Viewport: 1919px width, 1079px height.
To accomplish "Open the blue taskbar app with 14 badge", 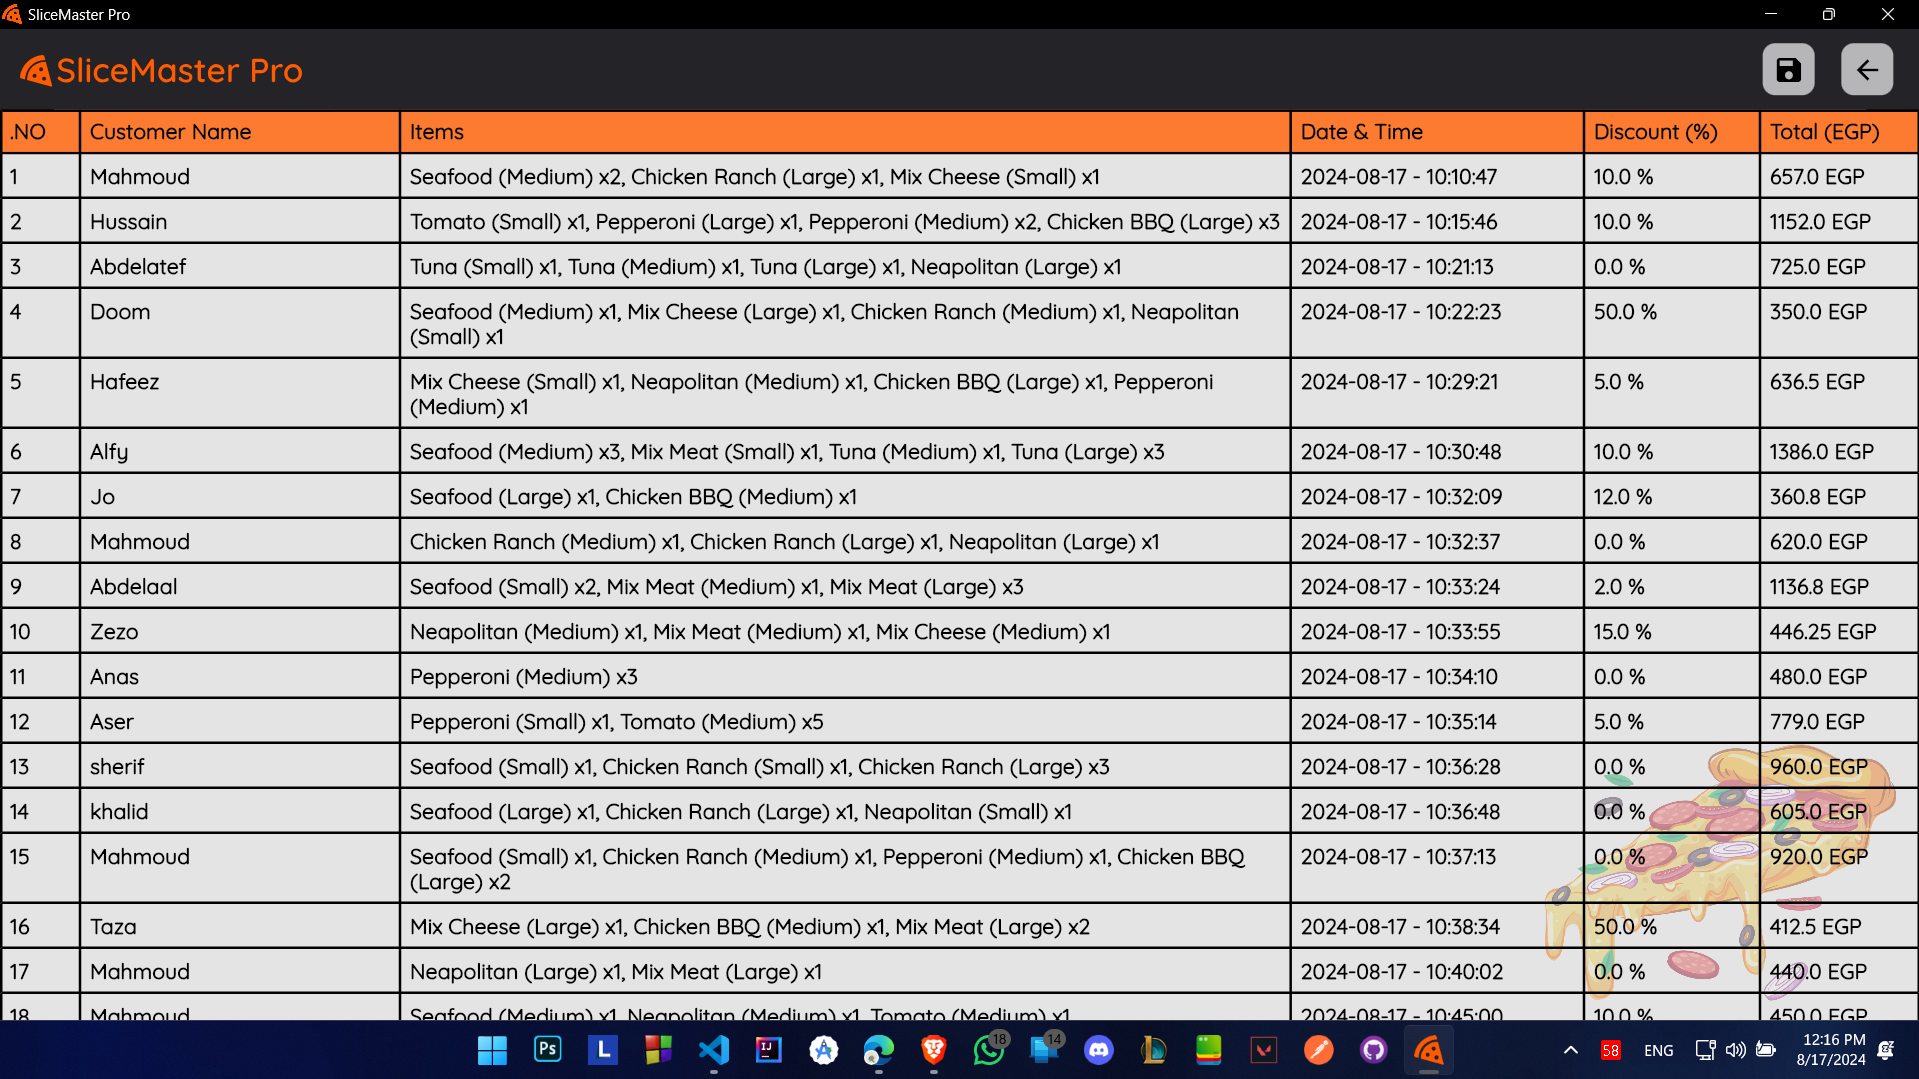I will [x=1044, y=1050].
